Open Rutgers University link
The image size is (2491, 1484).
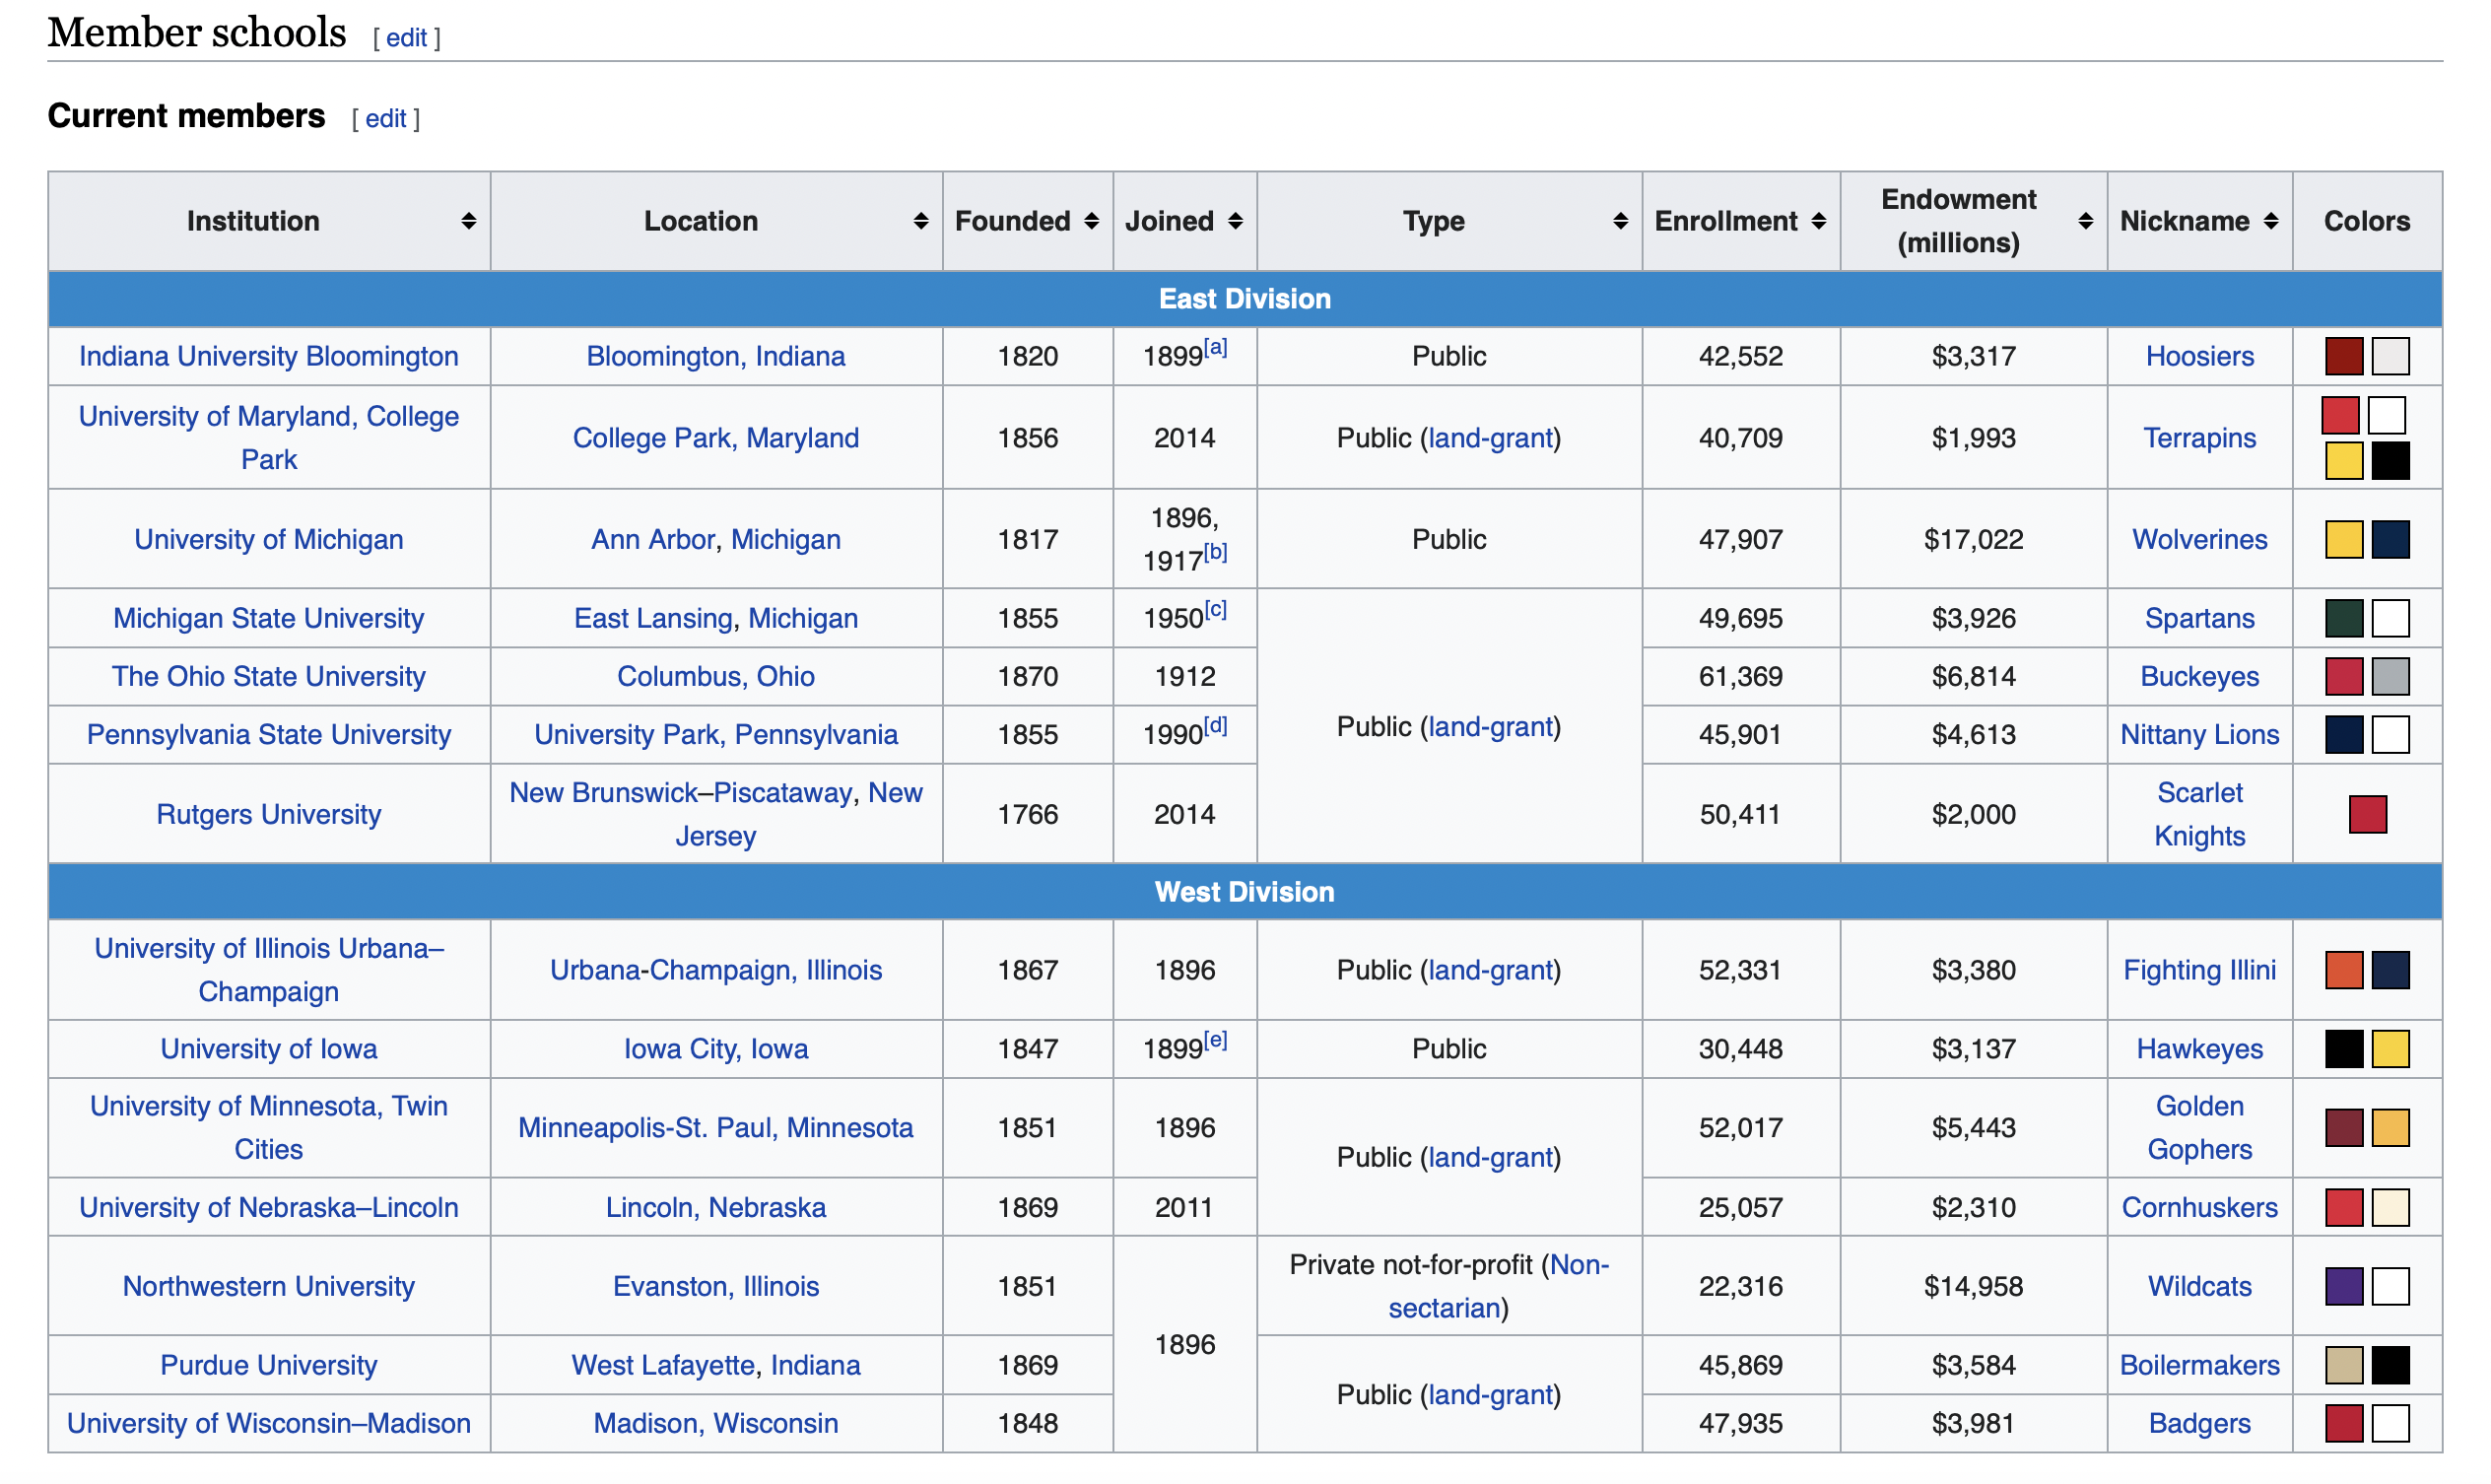269,815
